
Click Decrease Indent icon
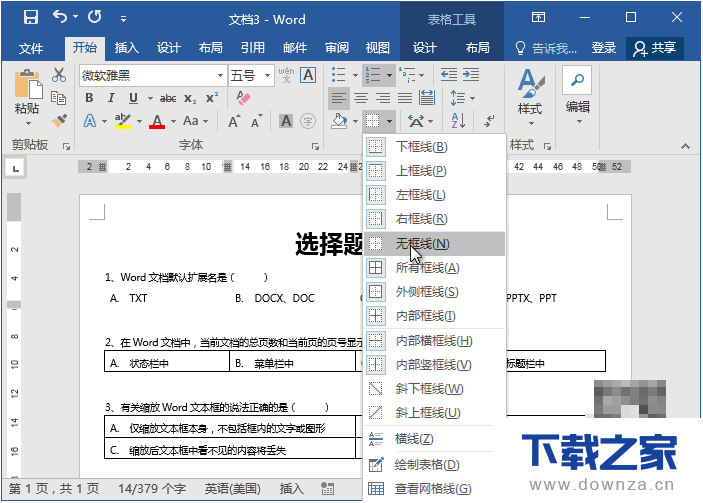[x=448, y=74]
